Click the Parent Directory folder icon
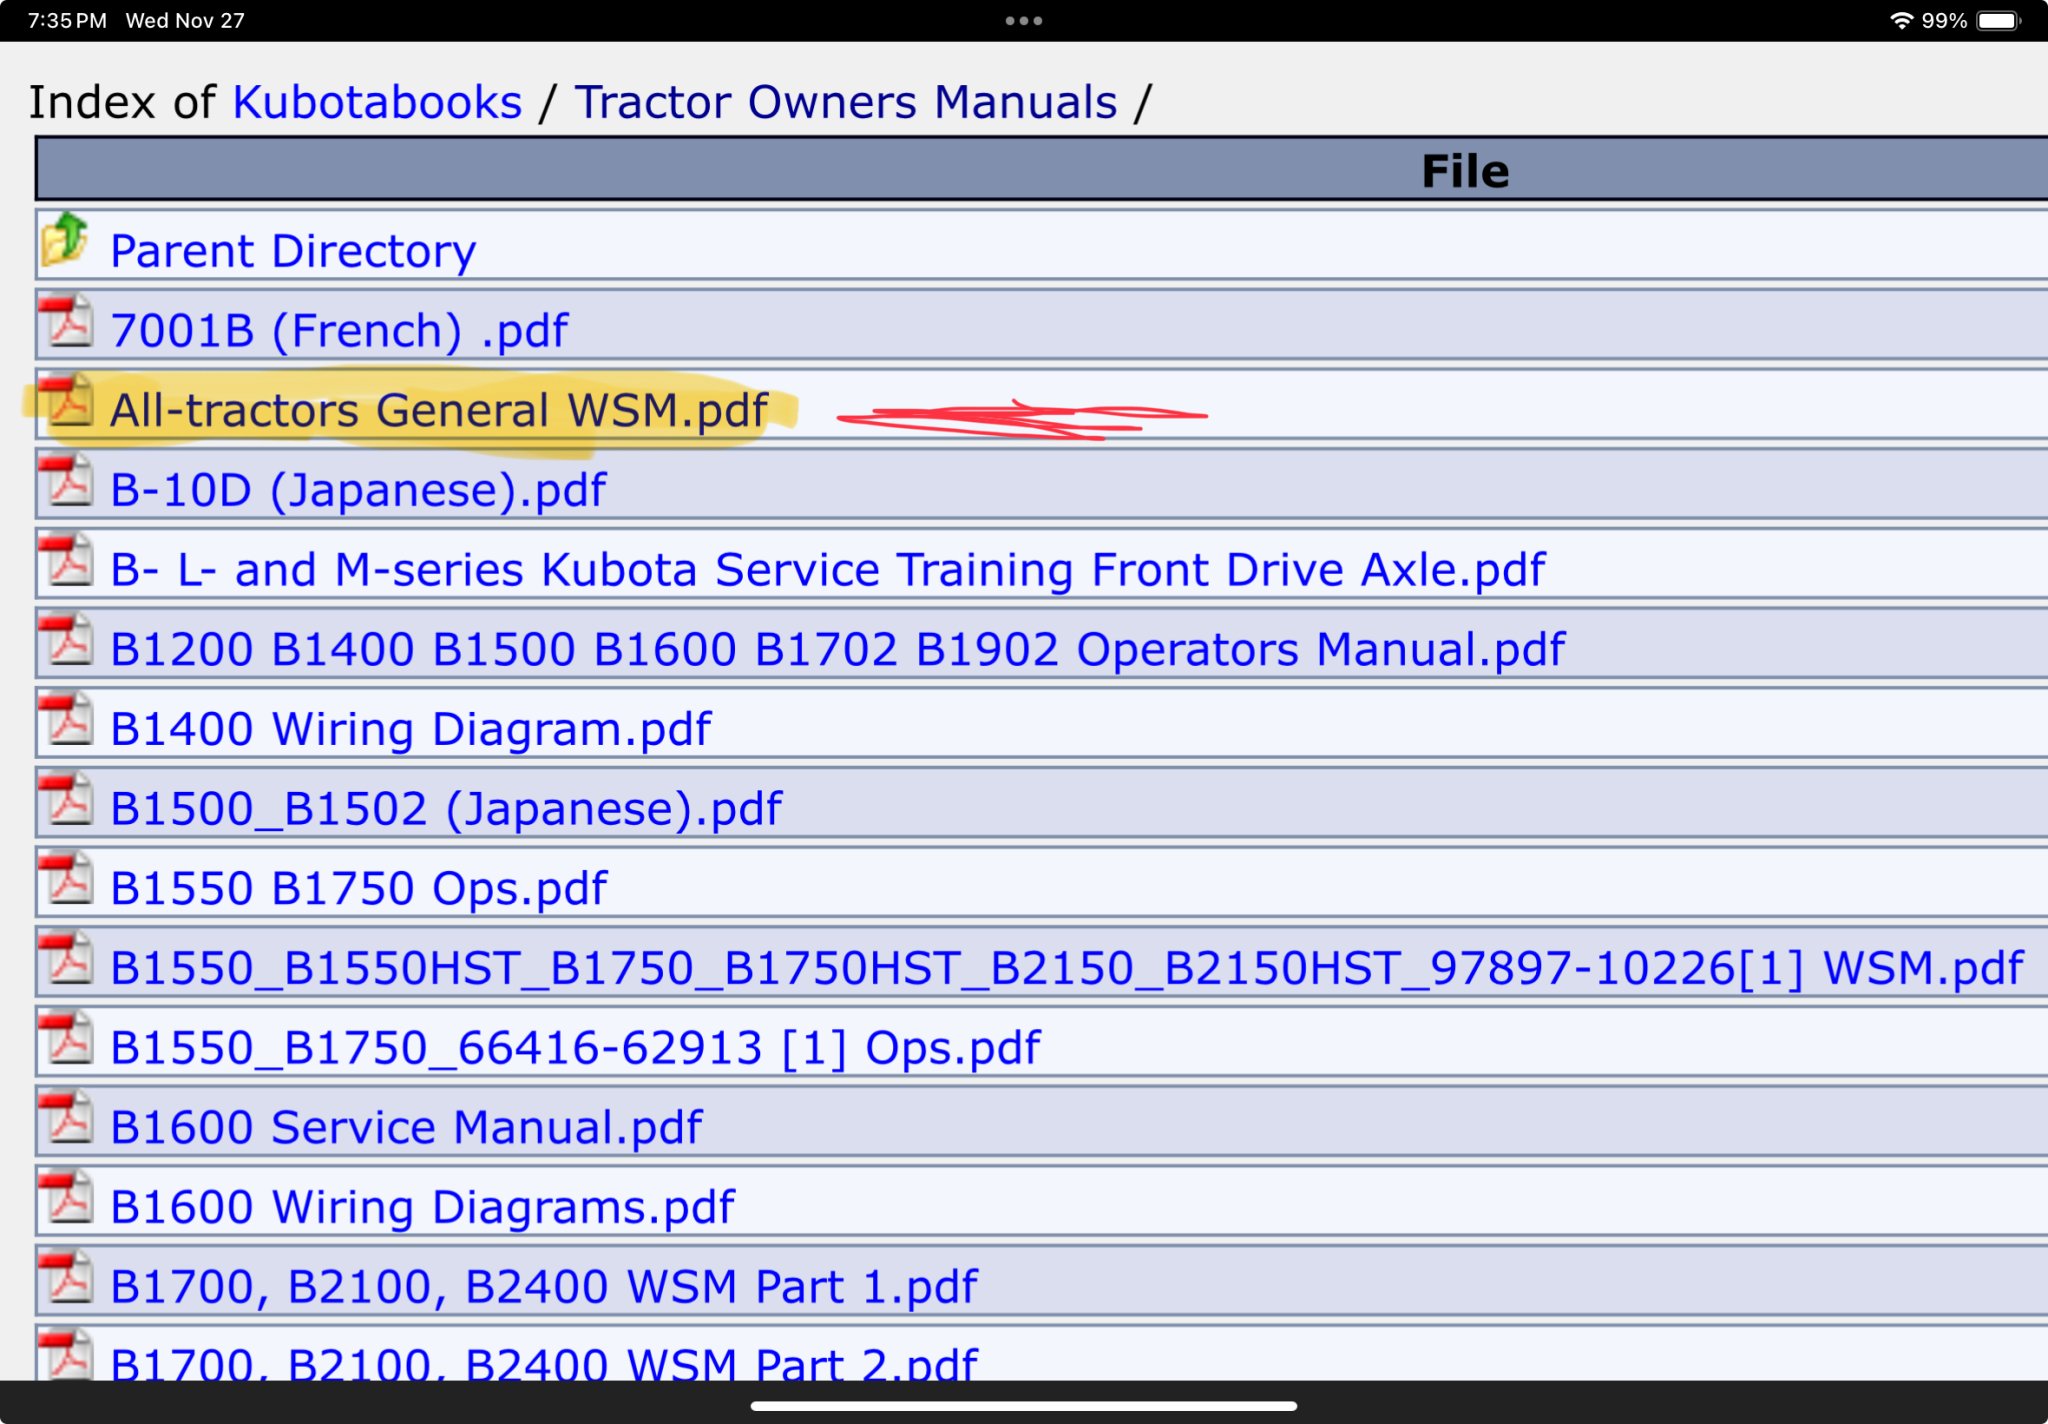Image resolution: width=2048 pixels, height=1424 pixels. (65, 240)
